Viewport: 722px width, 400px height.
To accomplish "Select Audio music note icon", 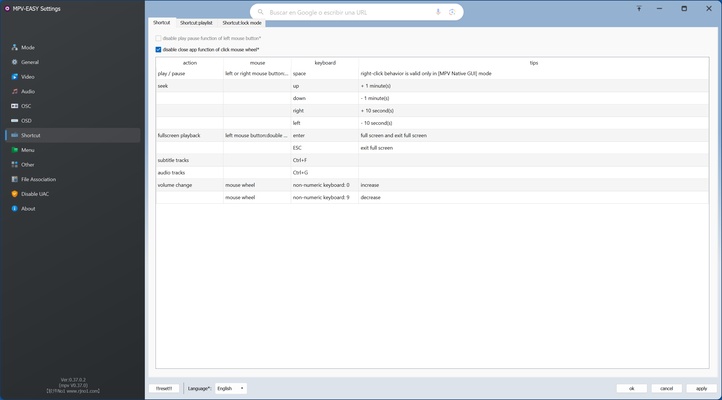I will click(x=14, y=92).
